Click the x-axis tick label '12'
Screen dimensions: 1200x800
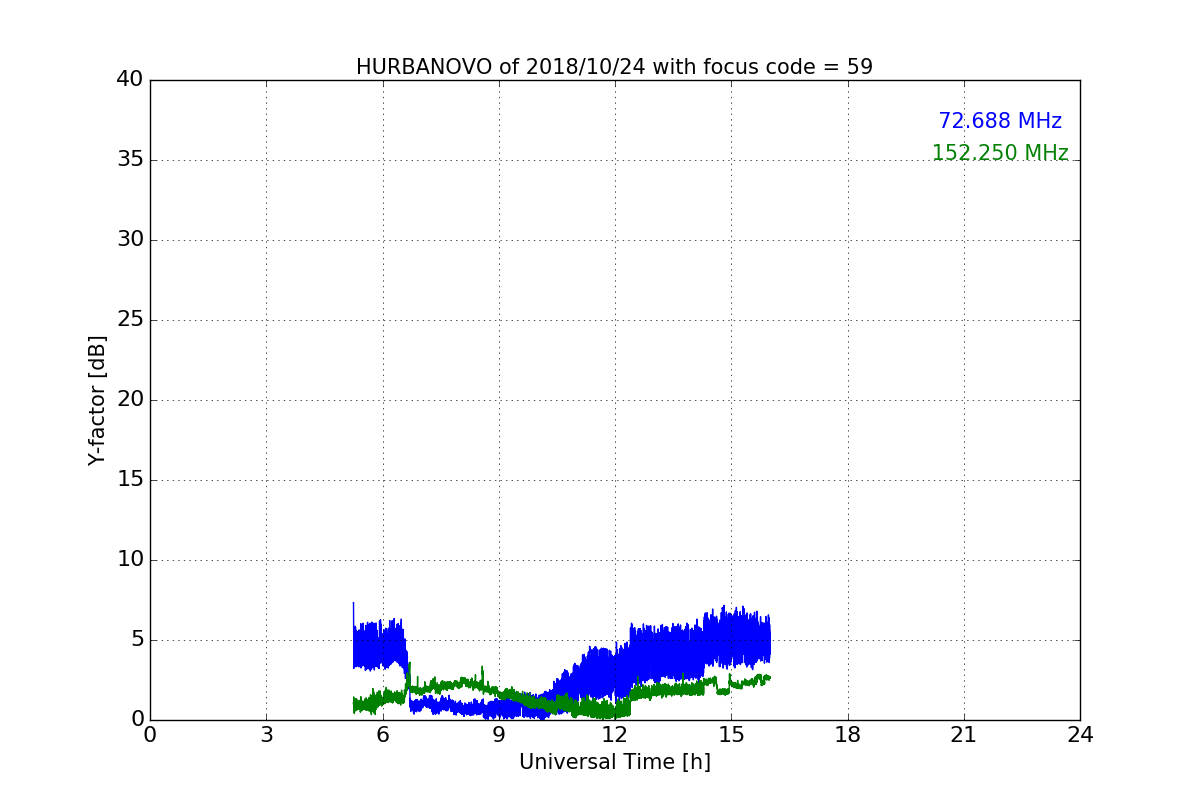coord(615,734)
